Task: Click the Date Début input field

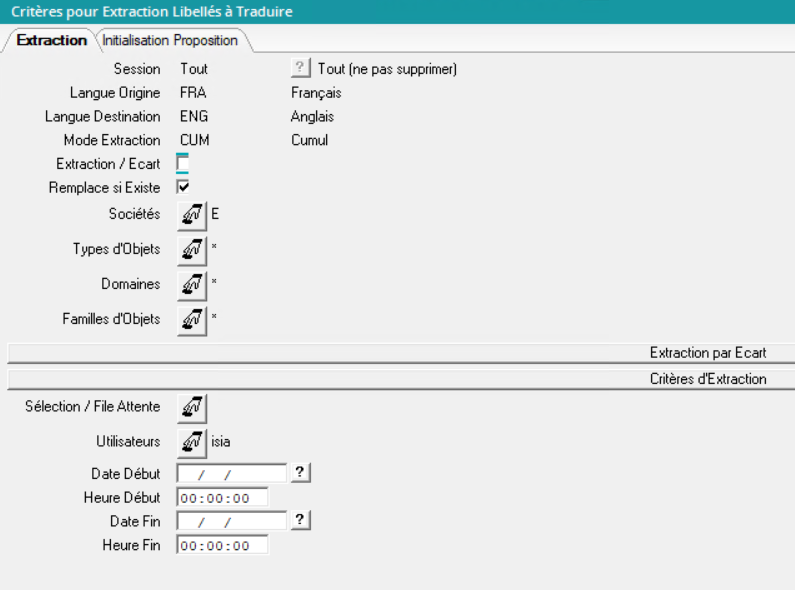Action: (232, 473)
